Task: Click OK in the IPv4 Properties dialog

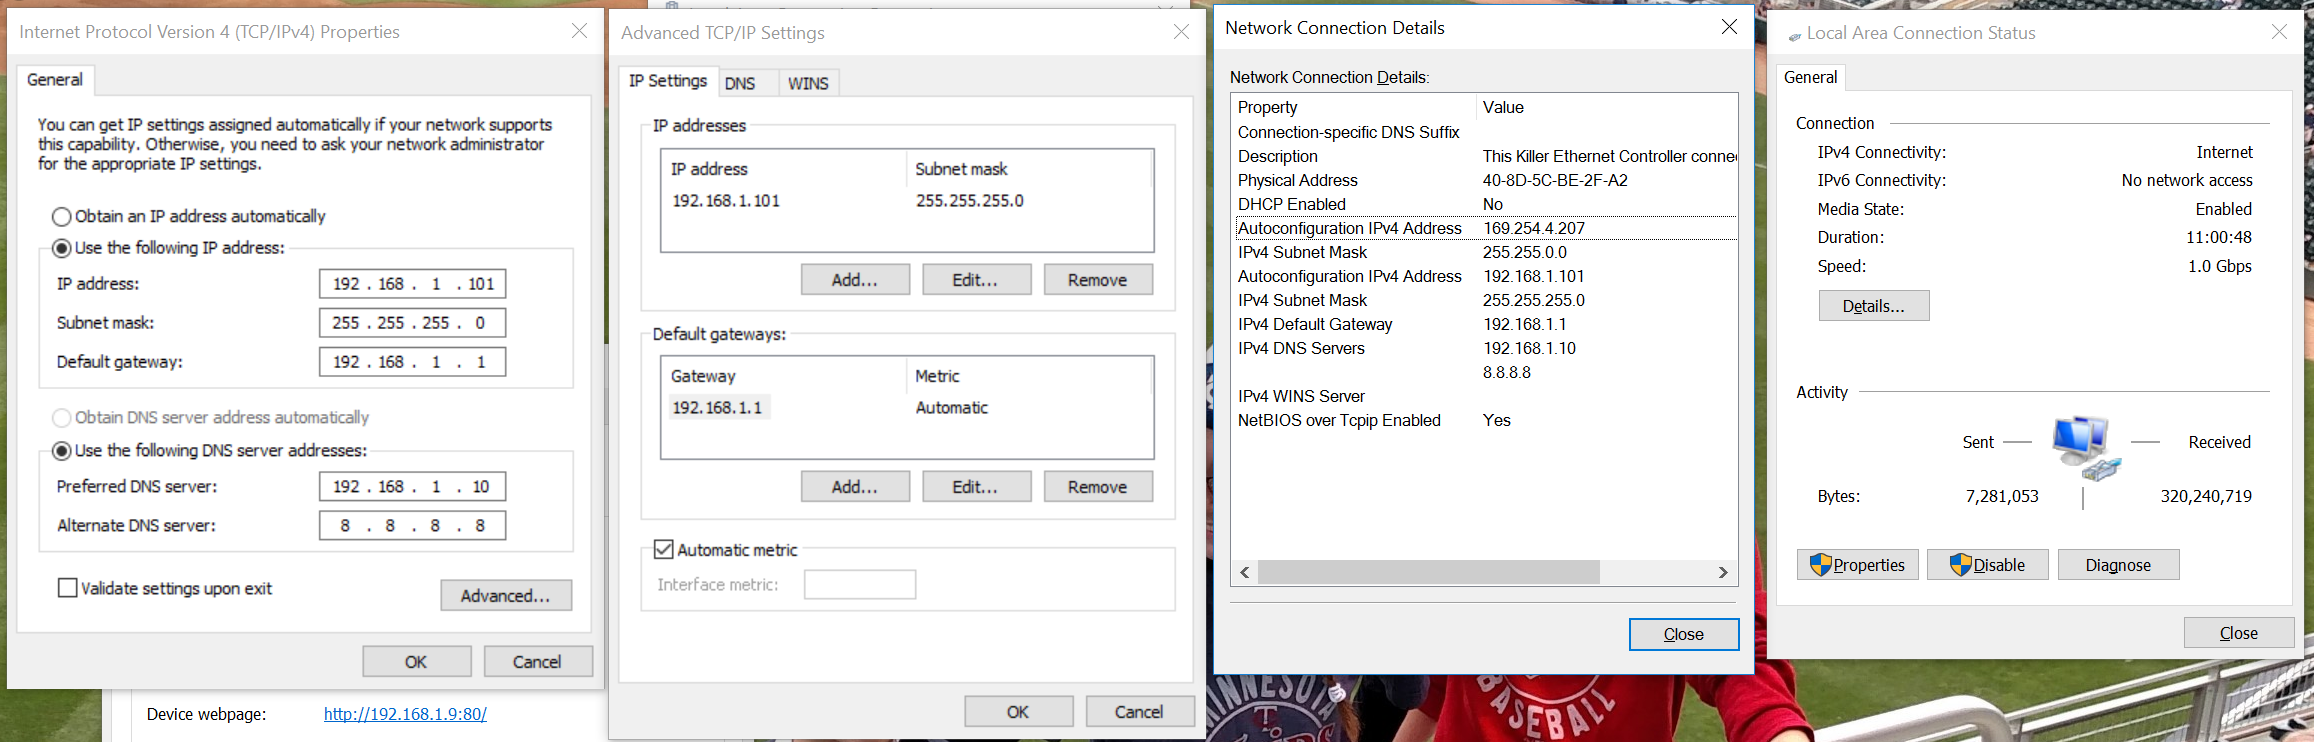Action: click(x=417, y=662)
